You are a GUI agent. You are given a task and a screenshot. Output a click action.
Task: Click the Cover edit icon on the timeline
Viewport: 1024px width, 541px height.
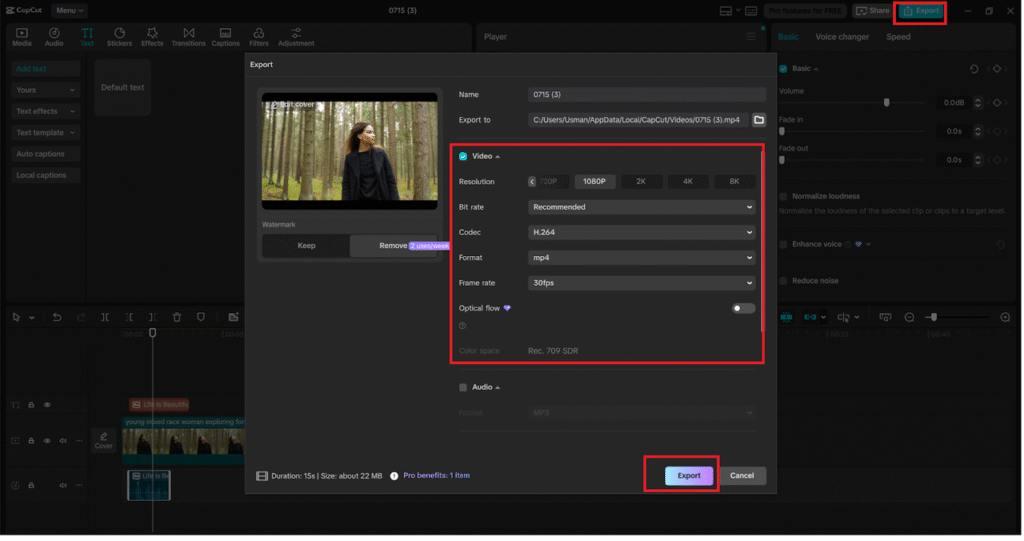pos(104,440)
